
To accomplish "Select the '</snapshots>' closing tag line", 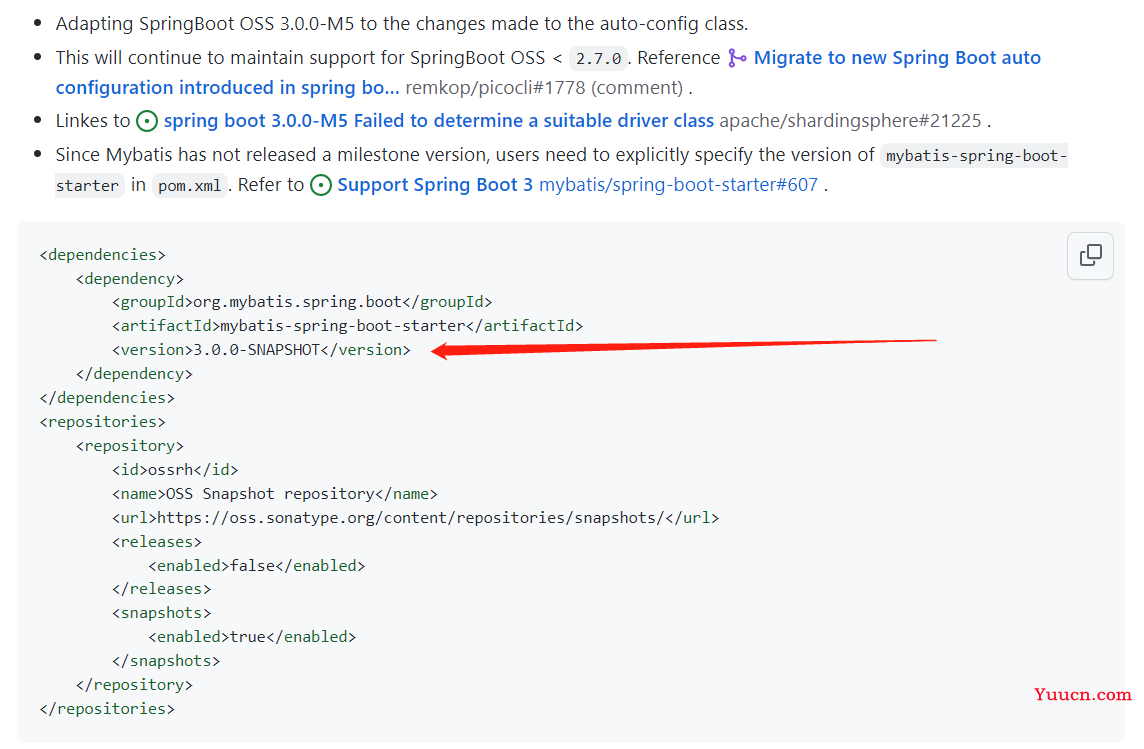I will [166, 661].
